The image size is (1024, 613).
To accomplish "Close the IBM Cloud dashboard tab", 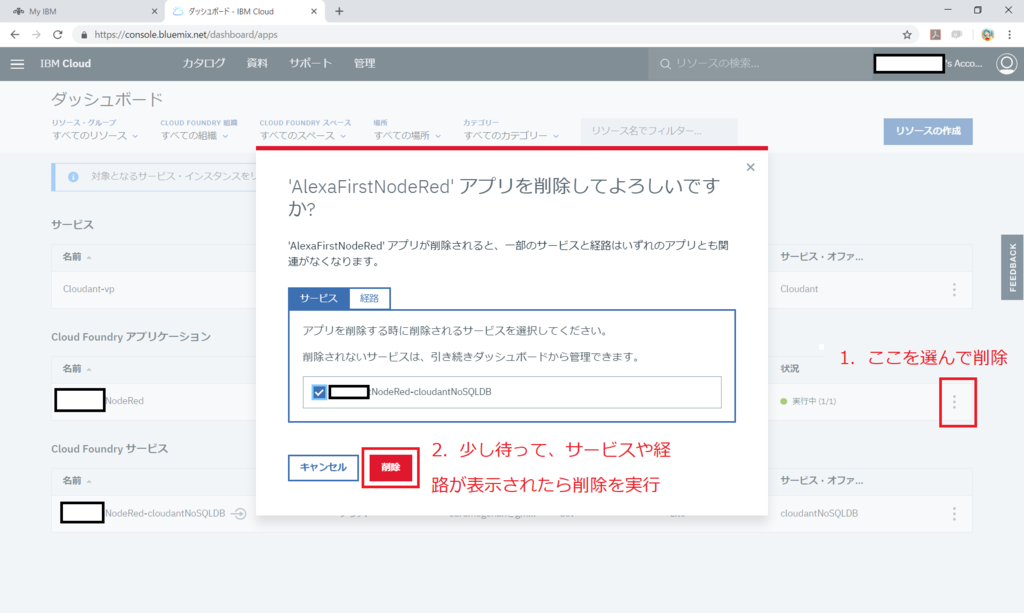I will 313,11.
